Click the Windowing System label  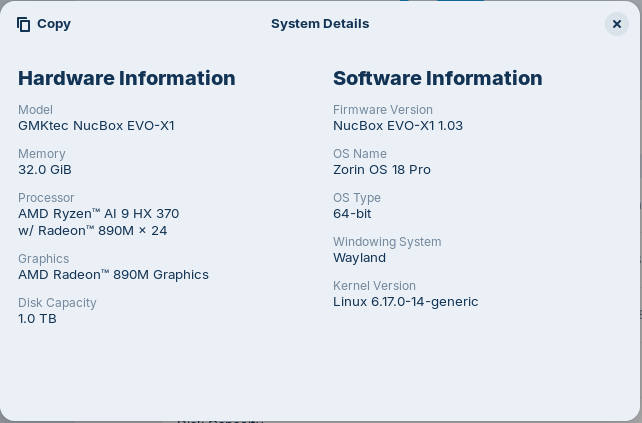386,242
